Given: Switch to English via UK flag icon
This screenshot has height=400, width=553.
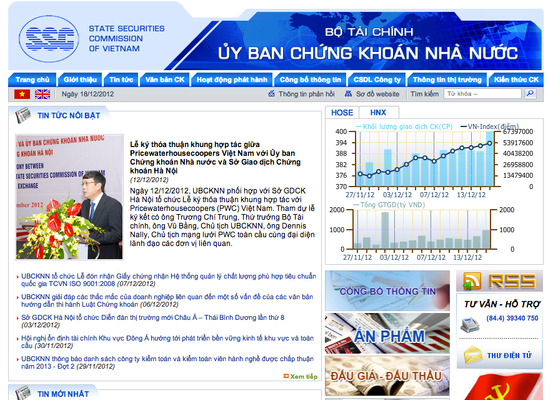Looking at the screenshot, I should [x=42, y=94].
